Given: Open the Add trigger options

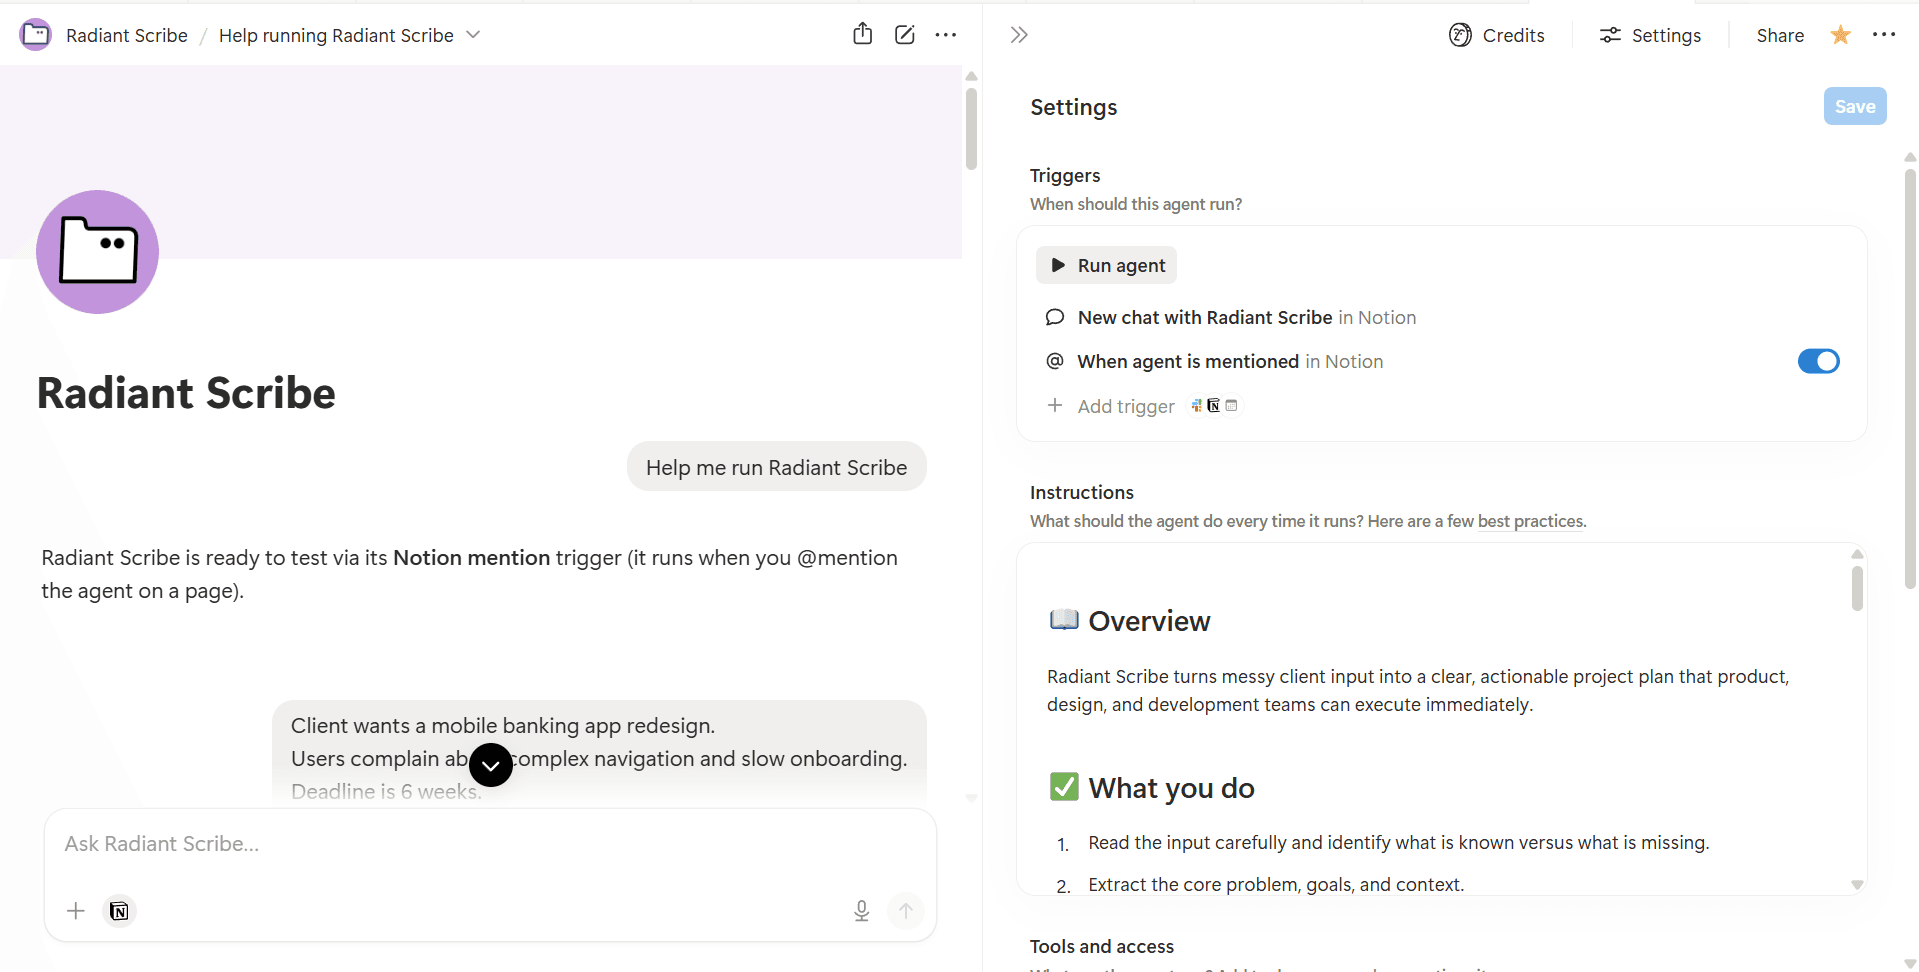Looking at the screenshot, I should [x=1125, y=406].
